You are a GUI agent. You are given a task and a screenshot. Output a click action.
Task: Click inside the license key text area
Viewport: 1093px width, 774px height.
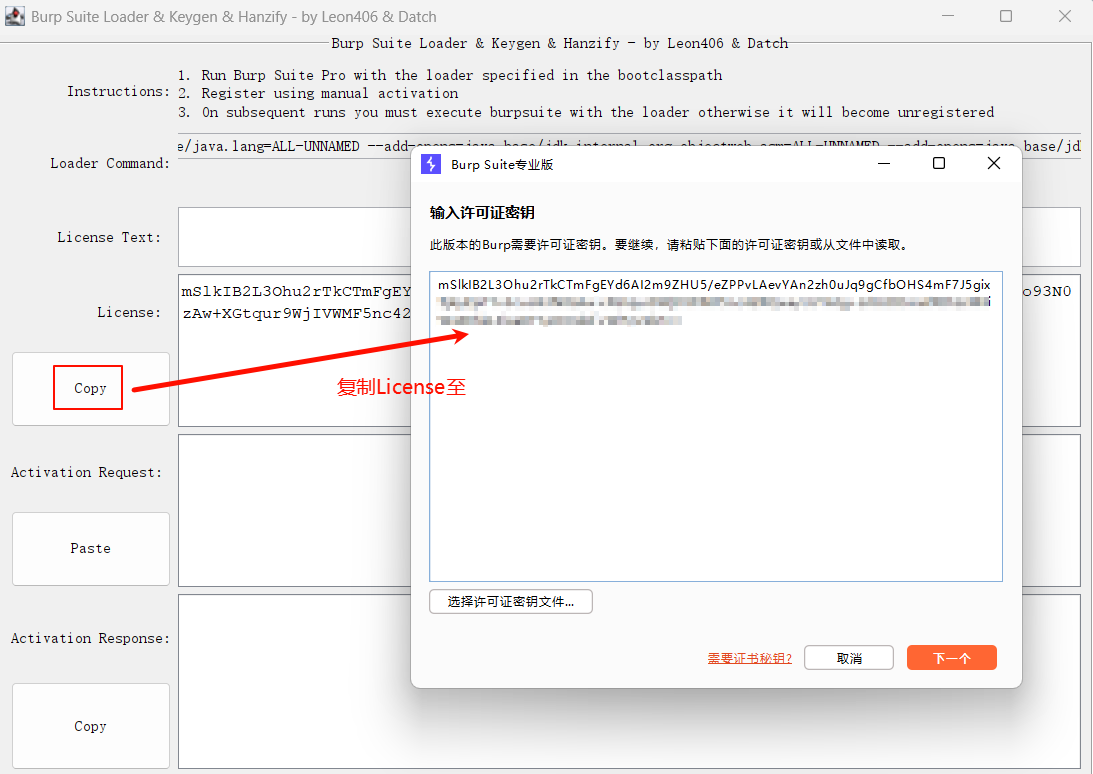716,426
